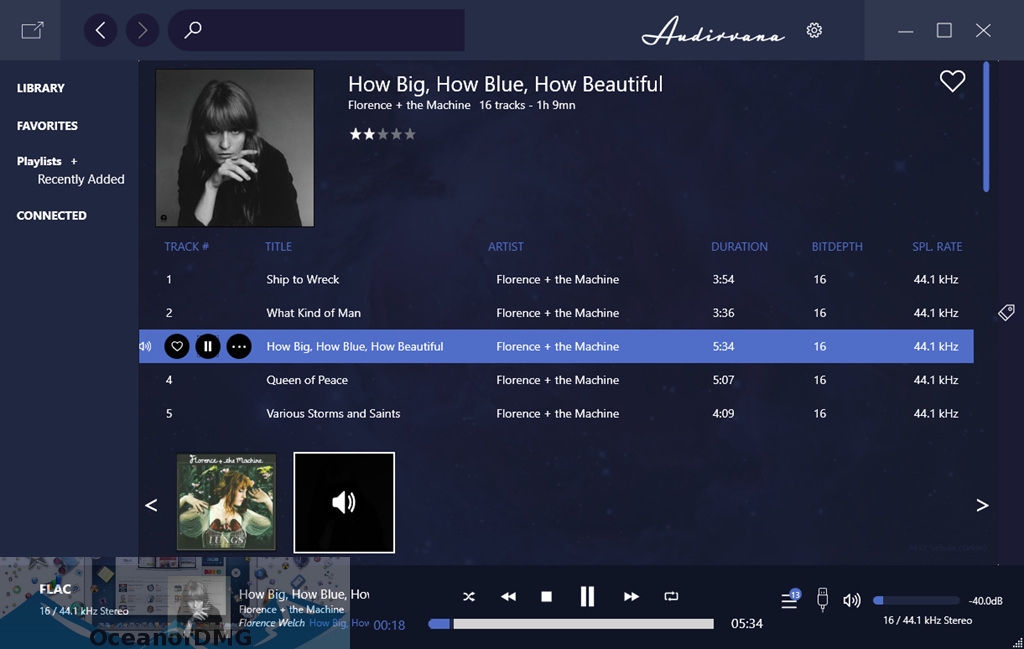Image resolution: width=1024 pixels, height=649 pixels.
Task: Open the tag editor icon at right edge
Action: coord(1006,312)
